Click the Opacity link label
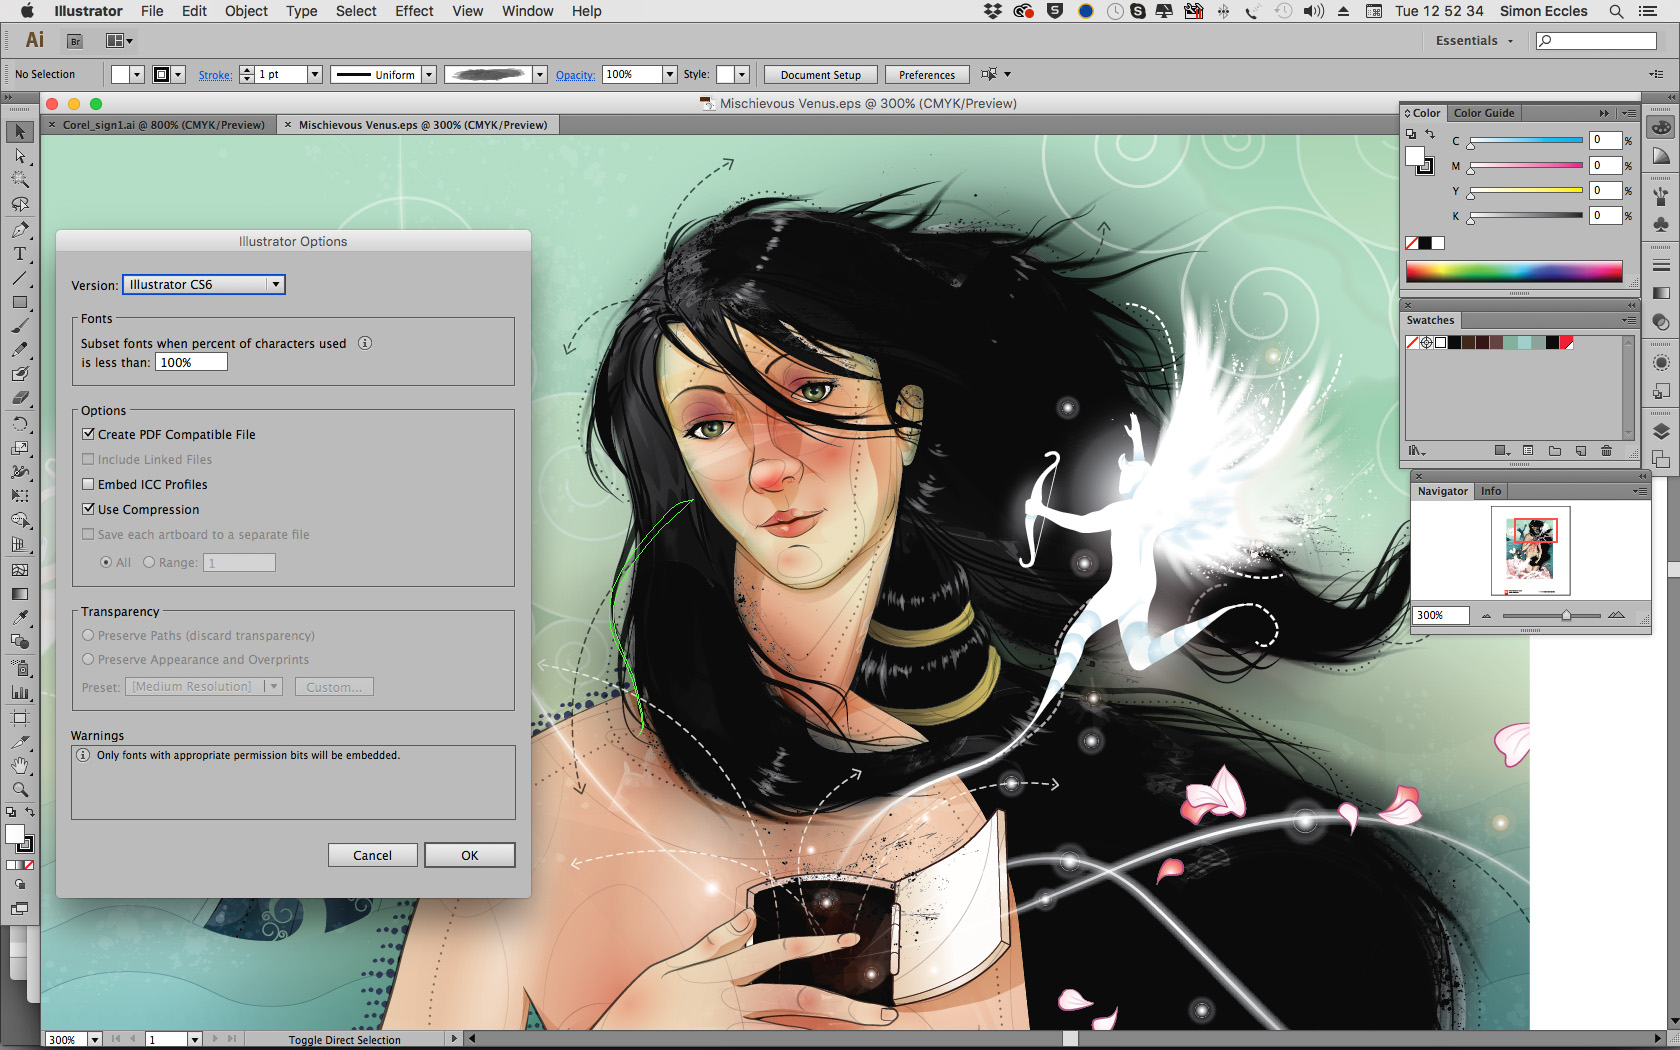Screen dimensions: 1680x1050 (575, 75)
